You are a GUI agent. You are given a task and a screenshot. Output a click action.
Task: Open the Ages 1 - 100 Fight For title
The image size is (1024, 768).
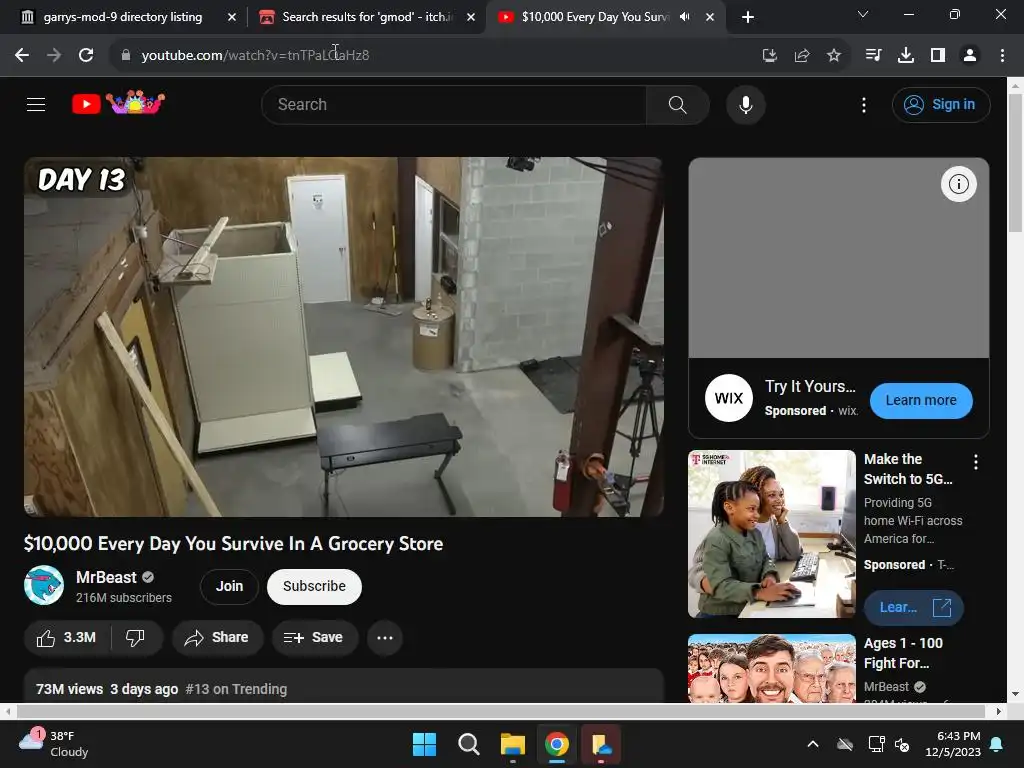903,653
